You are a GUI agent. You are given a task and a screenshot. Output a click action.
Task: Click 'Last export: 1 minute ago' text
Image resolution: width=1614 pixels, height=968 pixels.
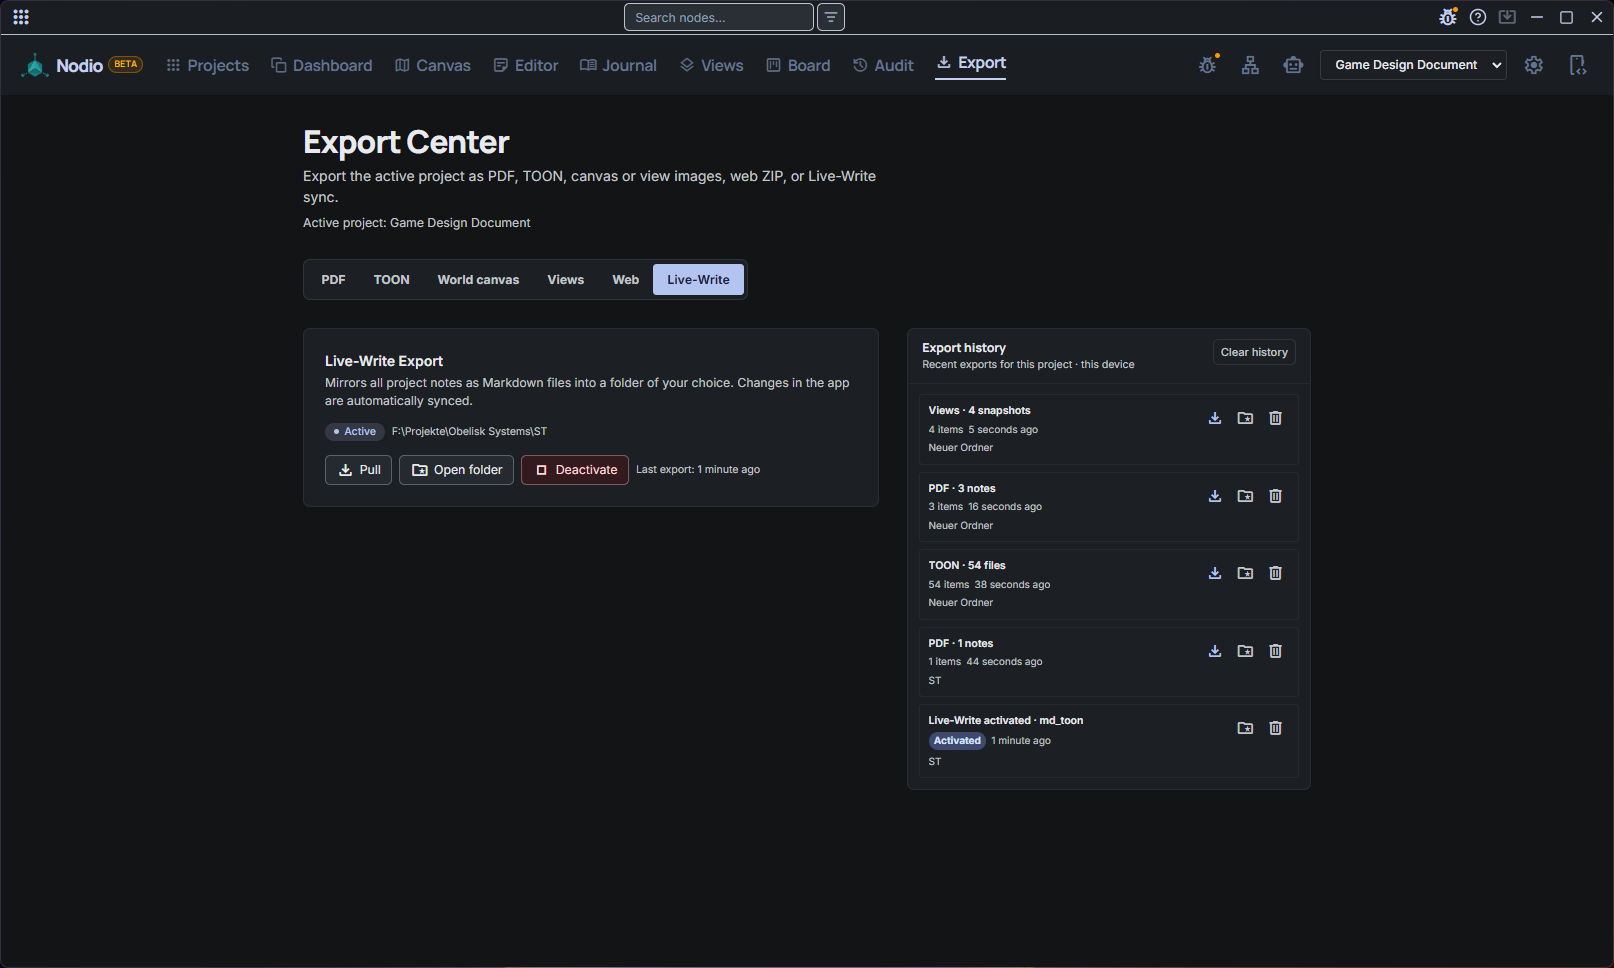coord(698,470)
